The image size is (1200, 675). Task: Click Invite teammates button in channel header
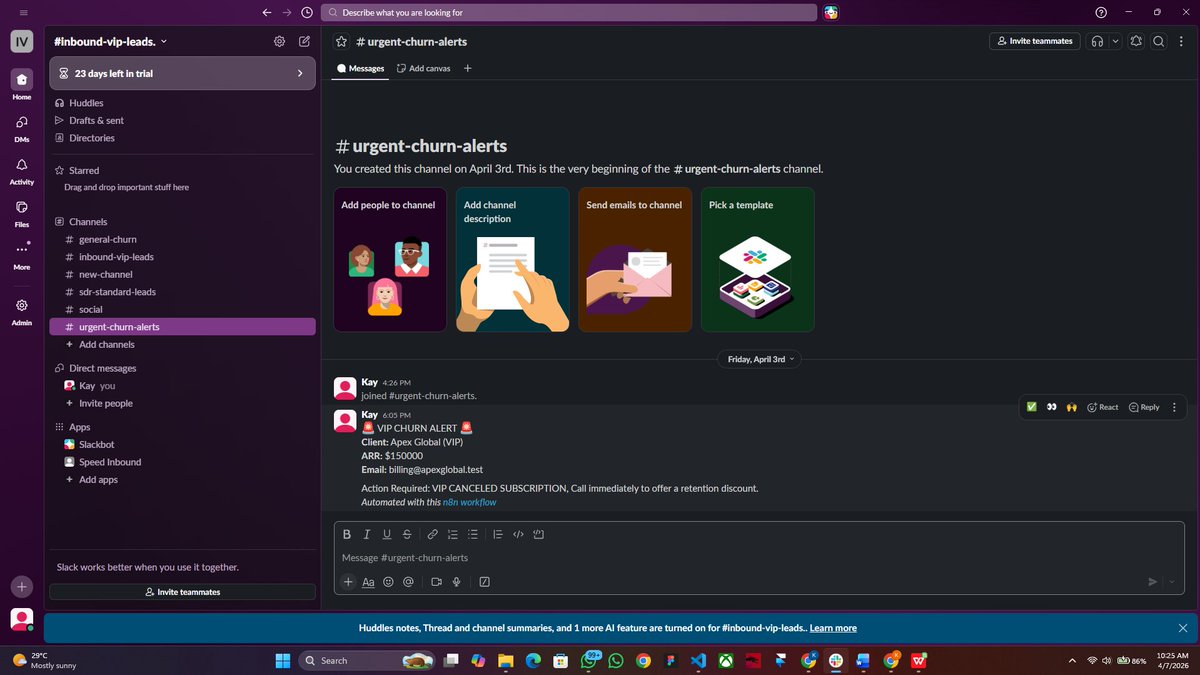coord(1035,41)
